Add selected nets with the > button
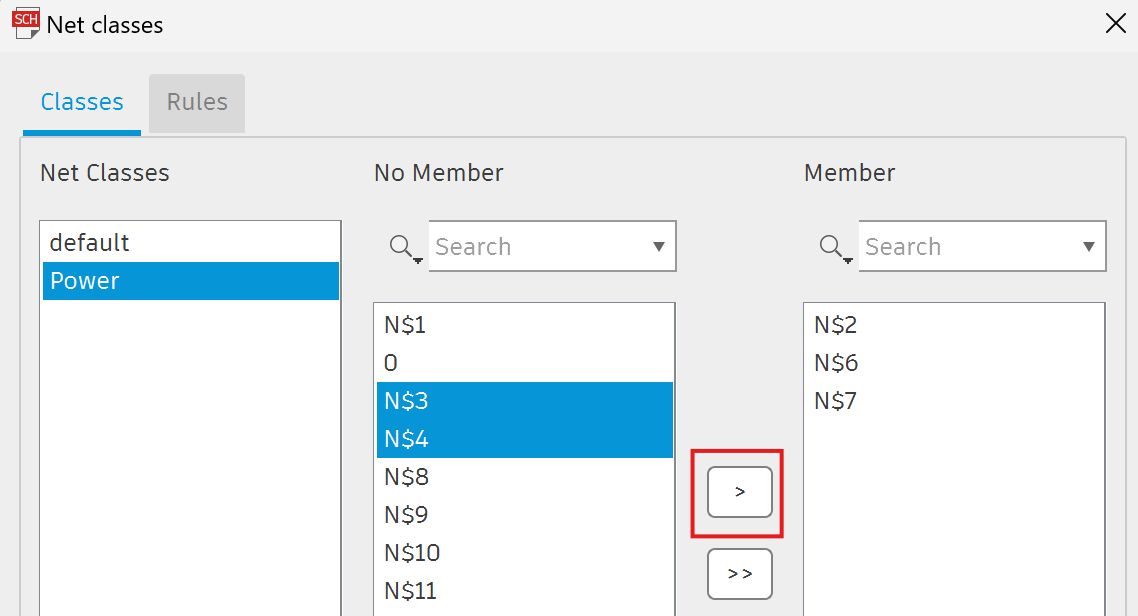Viewport: 1138px width, 616px height. 740,492
